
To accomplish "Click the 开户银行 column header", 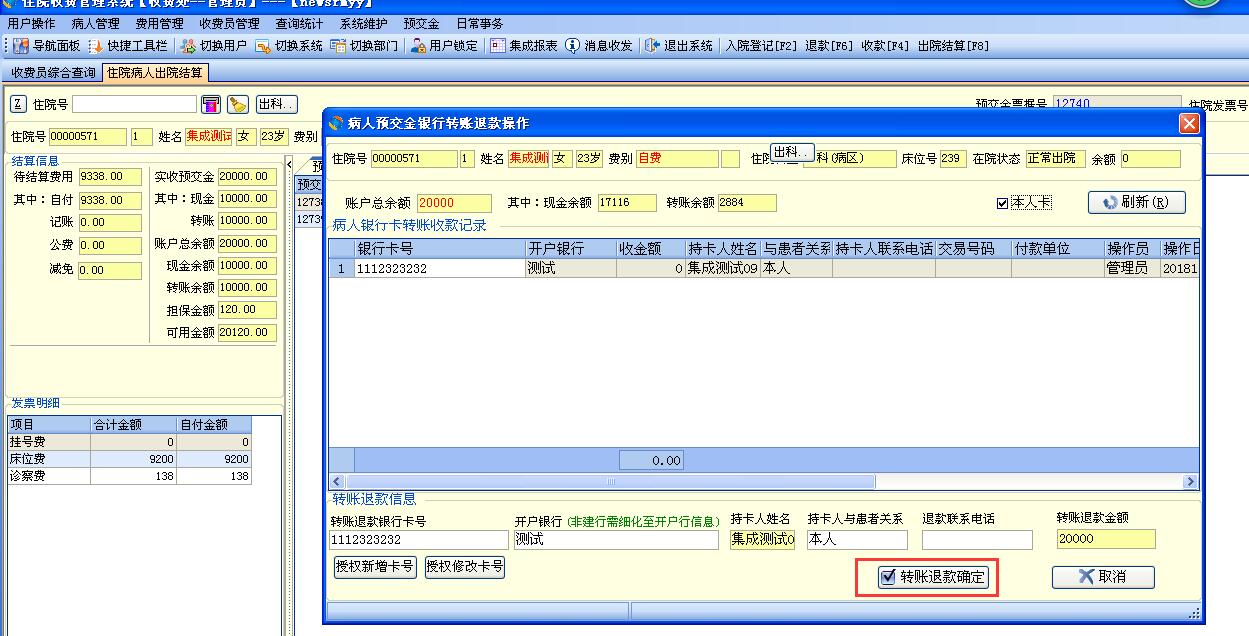I will [x=571, y=249].
